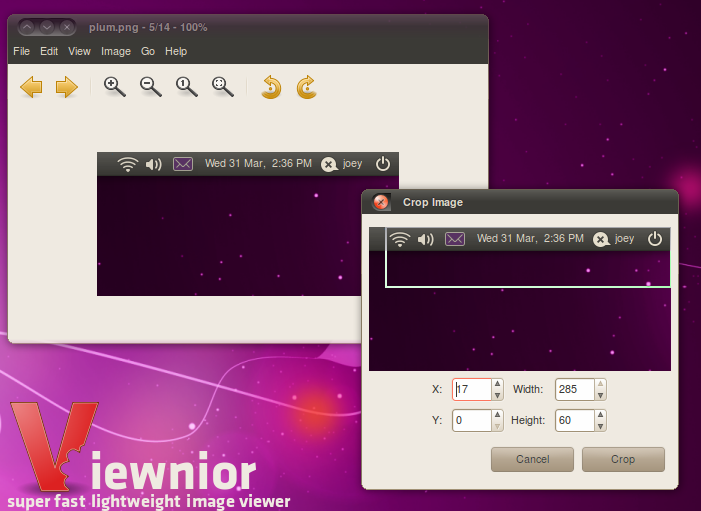
Task: Open the Image menu
Action: tap(116, 51)
